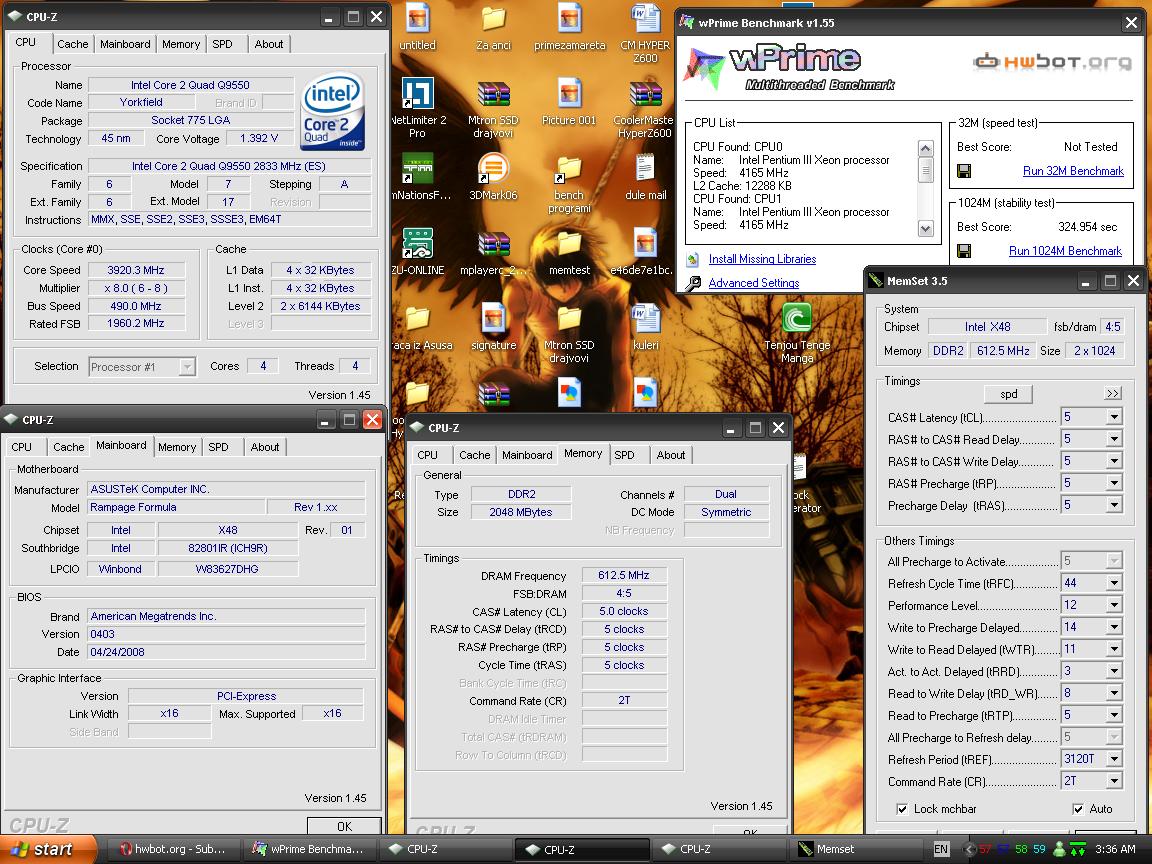Screen dimensions: 1152x864
Task: Select Memory tab in Mainboard CPU-Z window
Action: point(176,447)
